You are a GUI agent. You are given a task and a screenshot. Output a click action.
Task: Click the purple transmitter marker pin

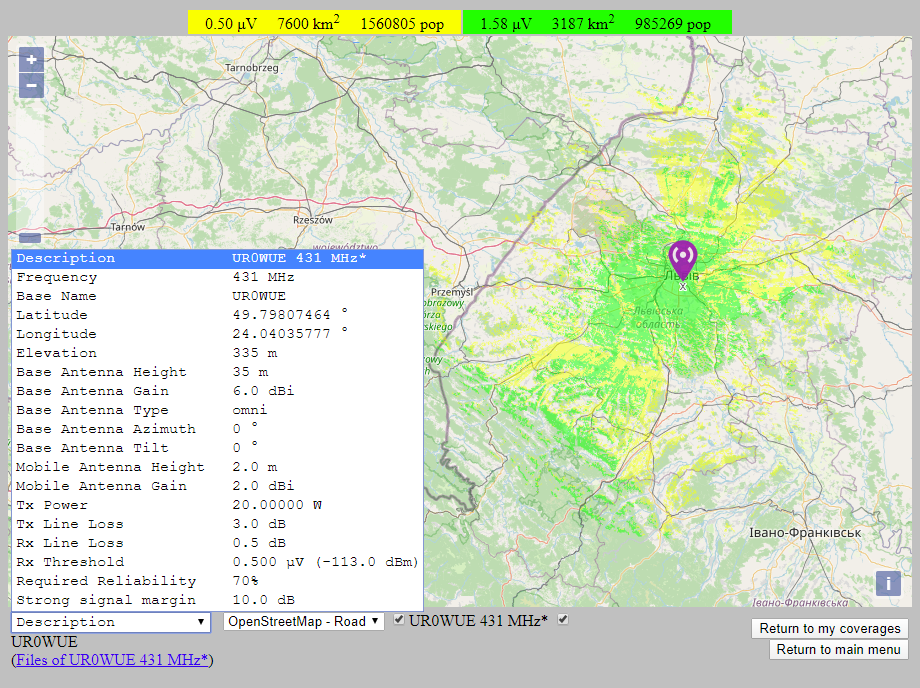683,258
